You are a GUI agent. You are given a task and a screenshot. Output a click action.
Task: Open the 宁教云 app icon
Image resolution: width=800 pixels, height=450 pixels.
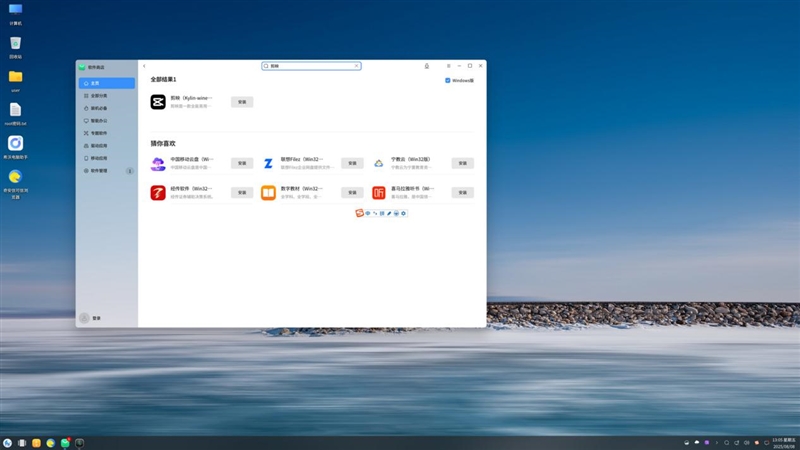point(379,163)
